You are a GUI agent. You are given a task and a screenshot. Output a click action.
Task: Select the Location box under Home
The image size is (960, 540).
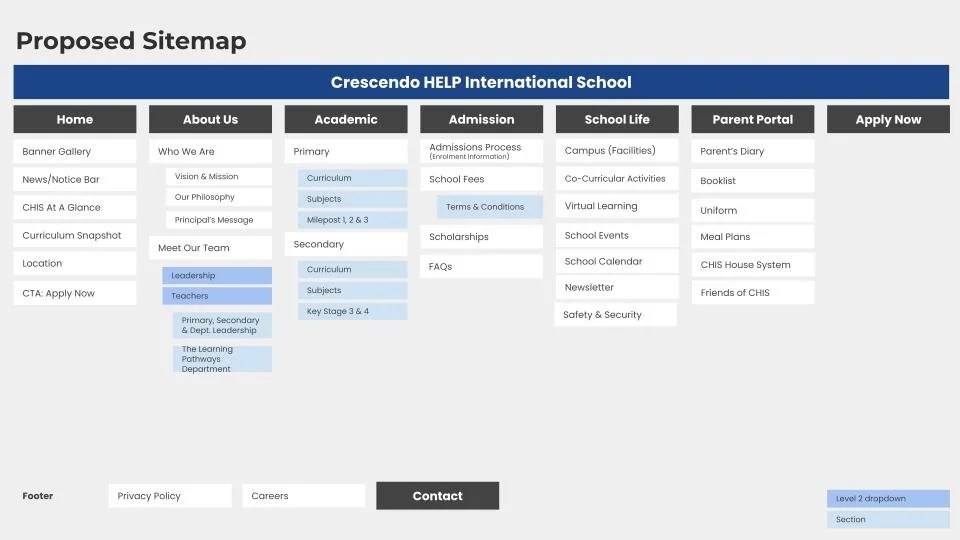[x=75, y=263]
